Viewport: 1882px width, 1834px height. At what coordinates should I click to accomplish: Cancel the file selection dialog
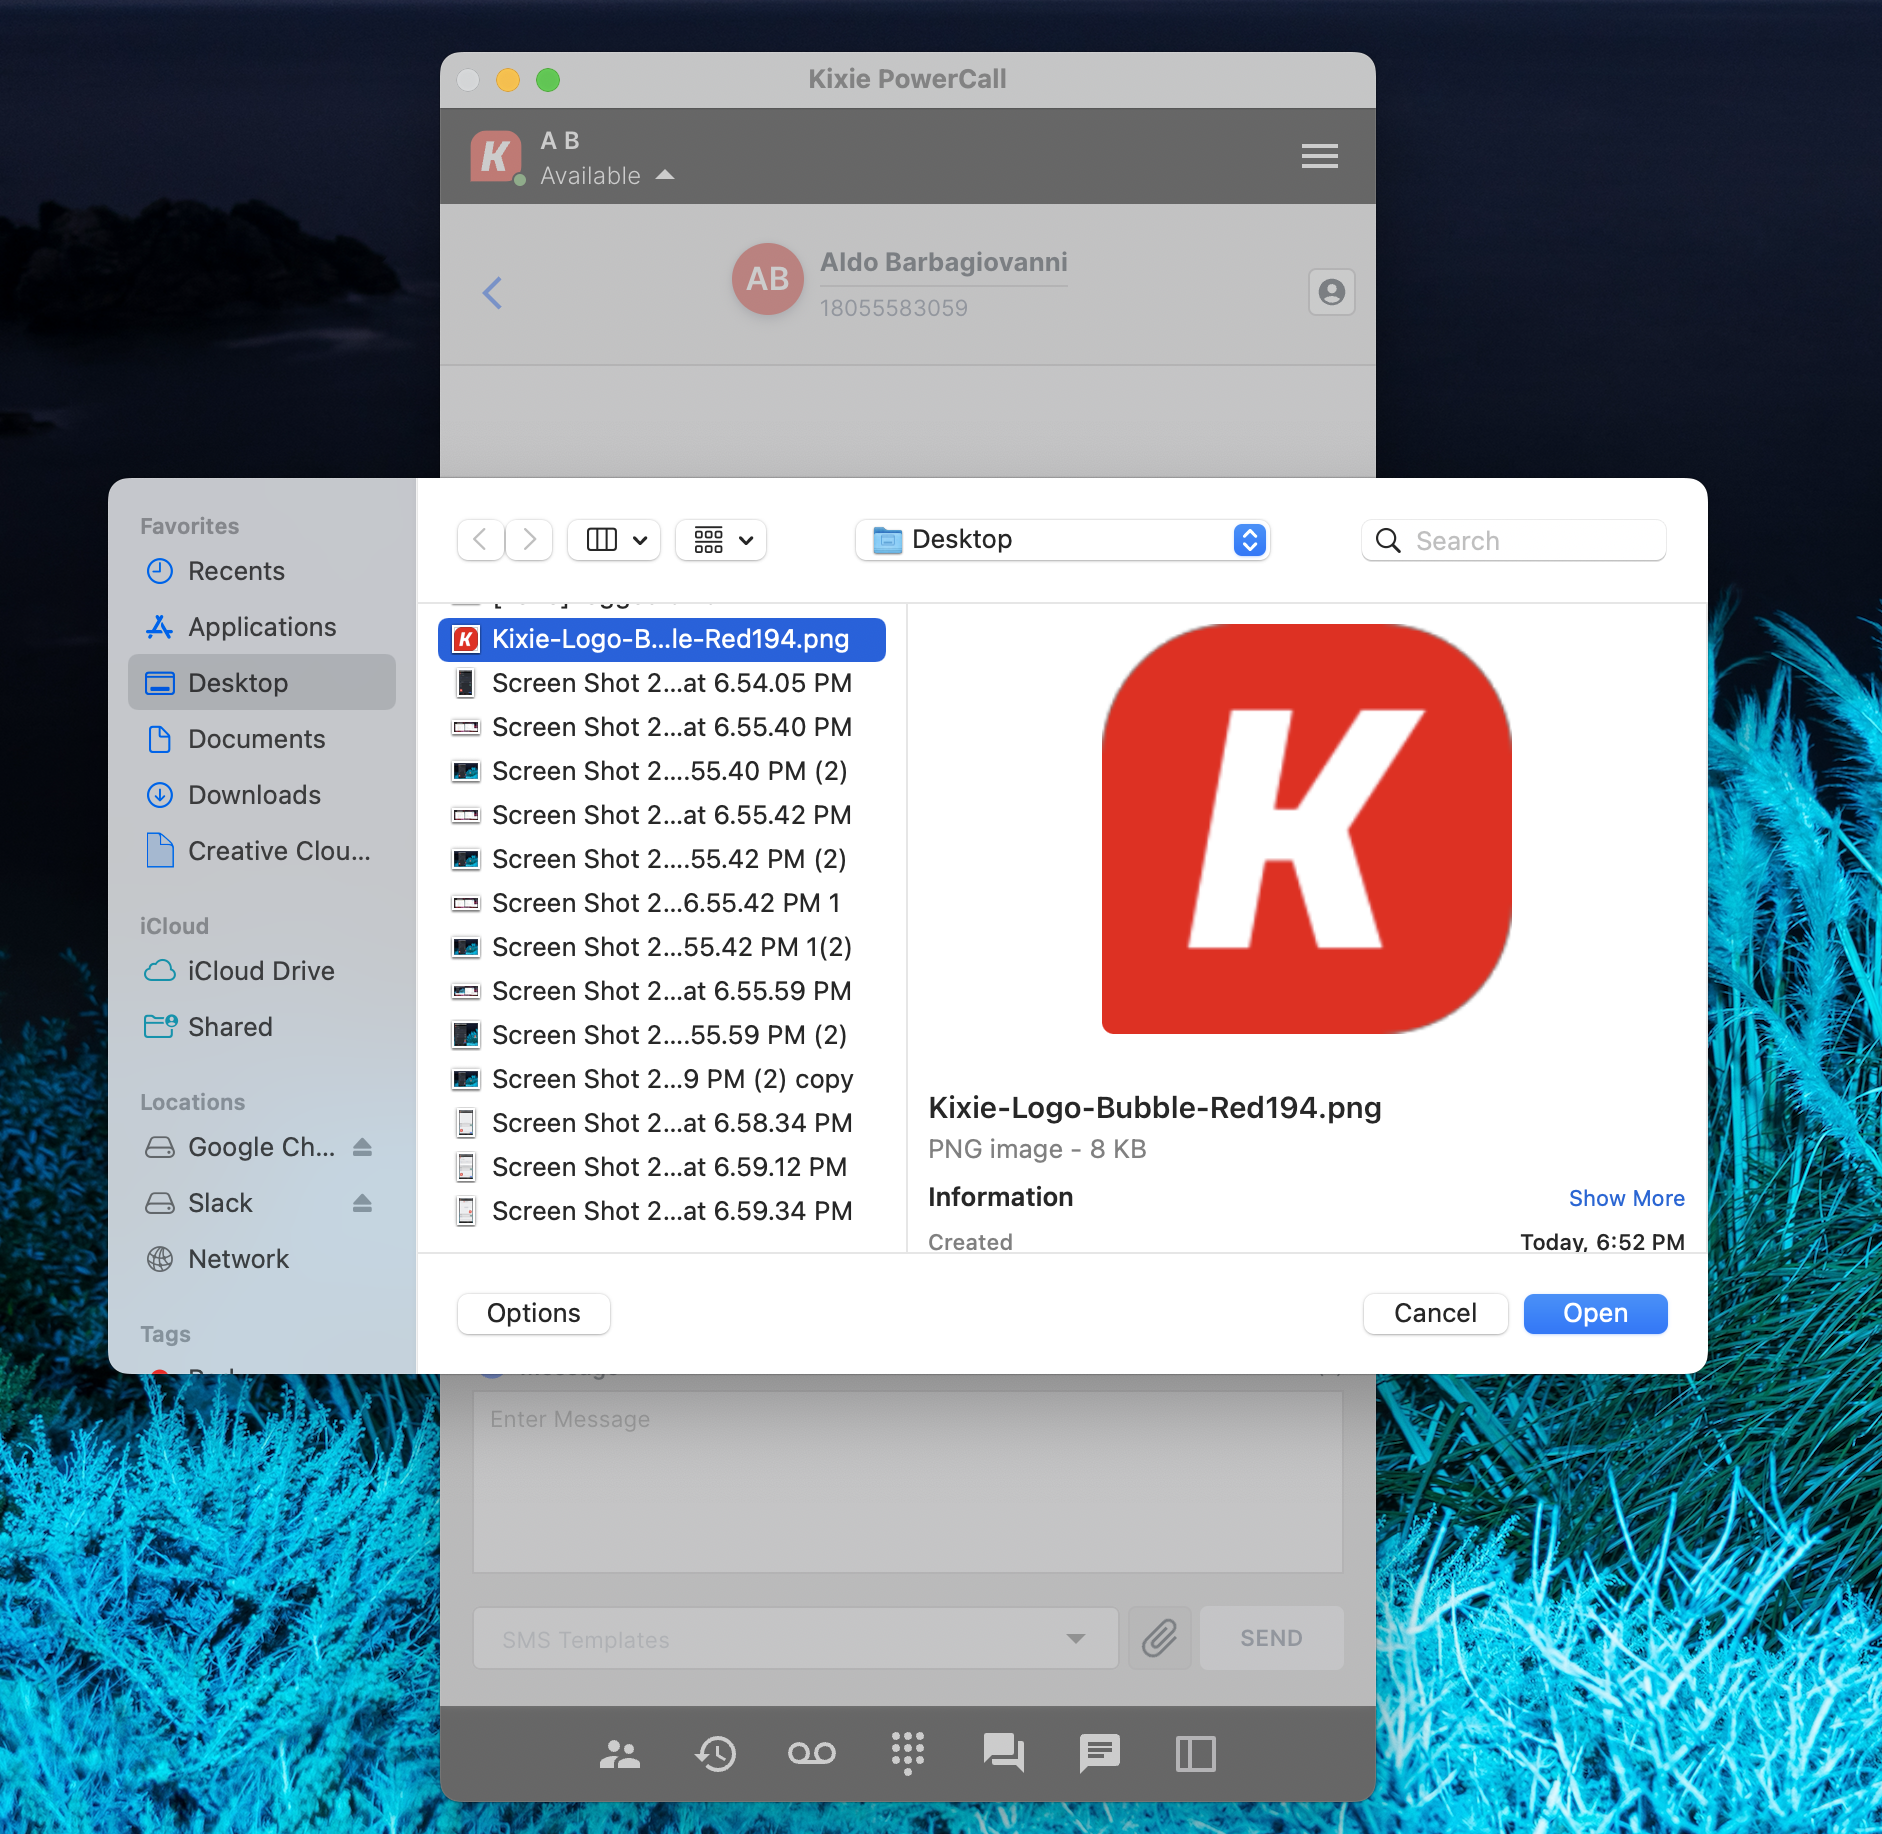click(x=1435, y=1313)
